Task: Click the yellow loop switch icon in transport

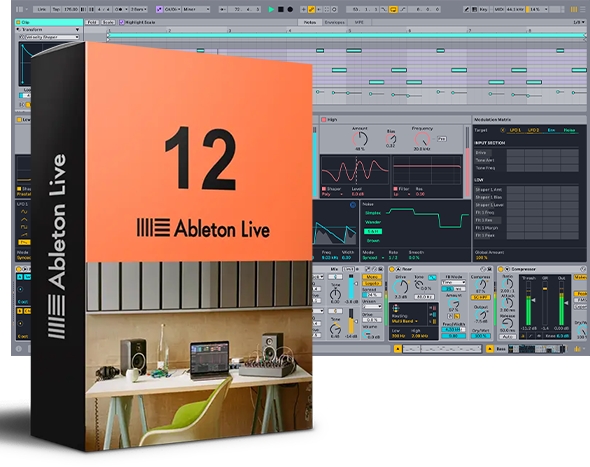Action: 393,9
